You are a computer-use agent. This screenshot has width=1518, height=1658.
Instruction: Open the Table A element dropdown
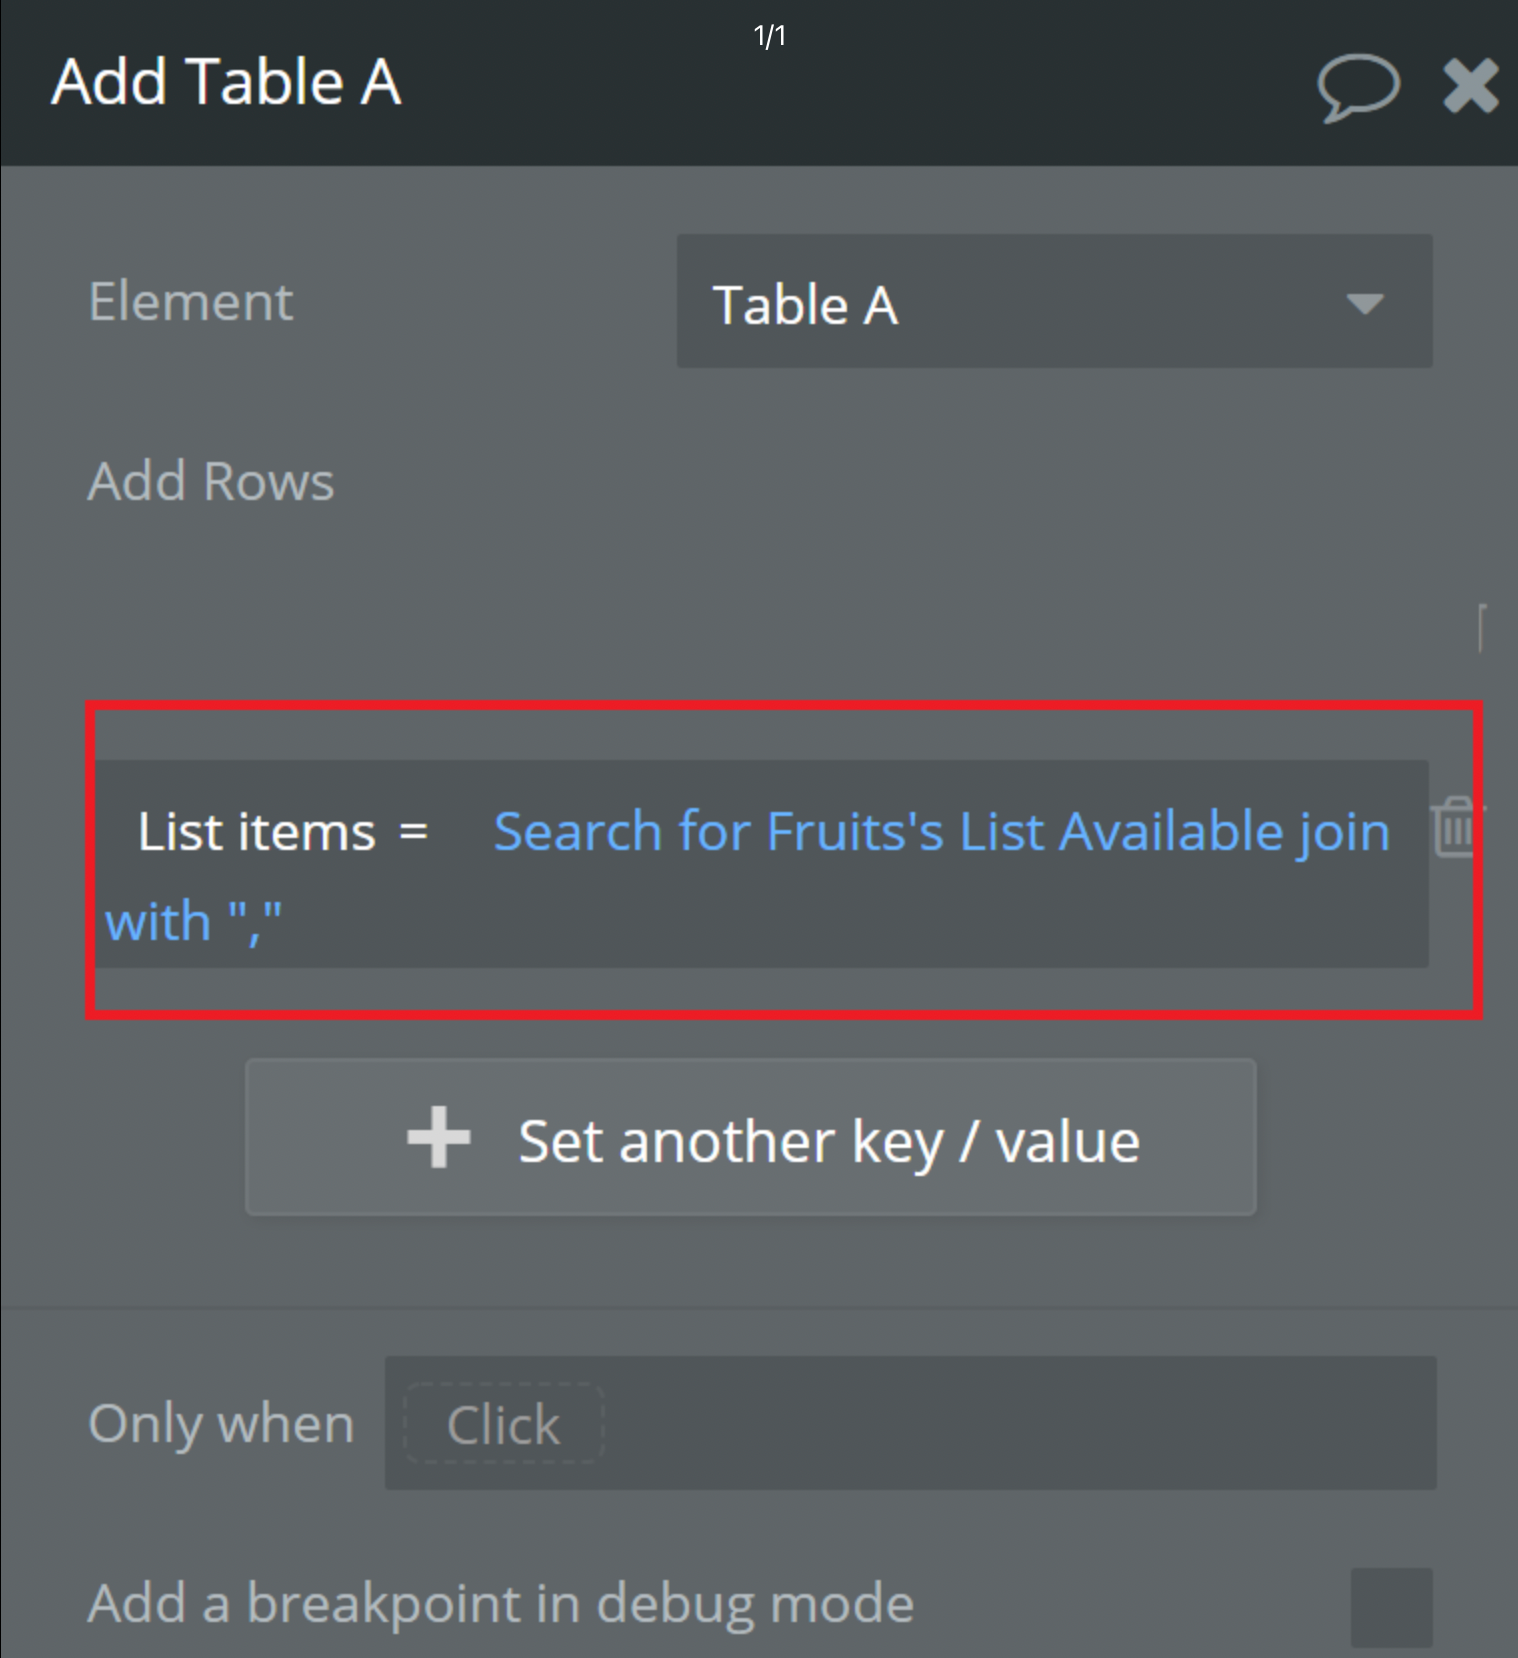[x=1054, y=301]
